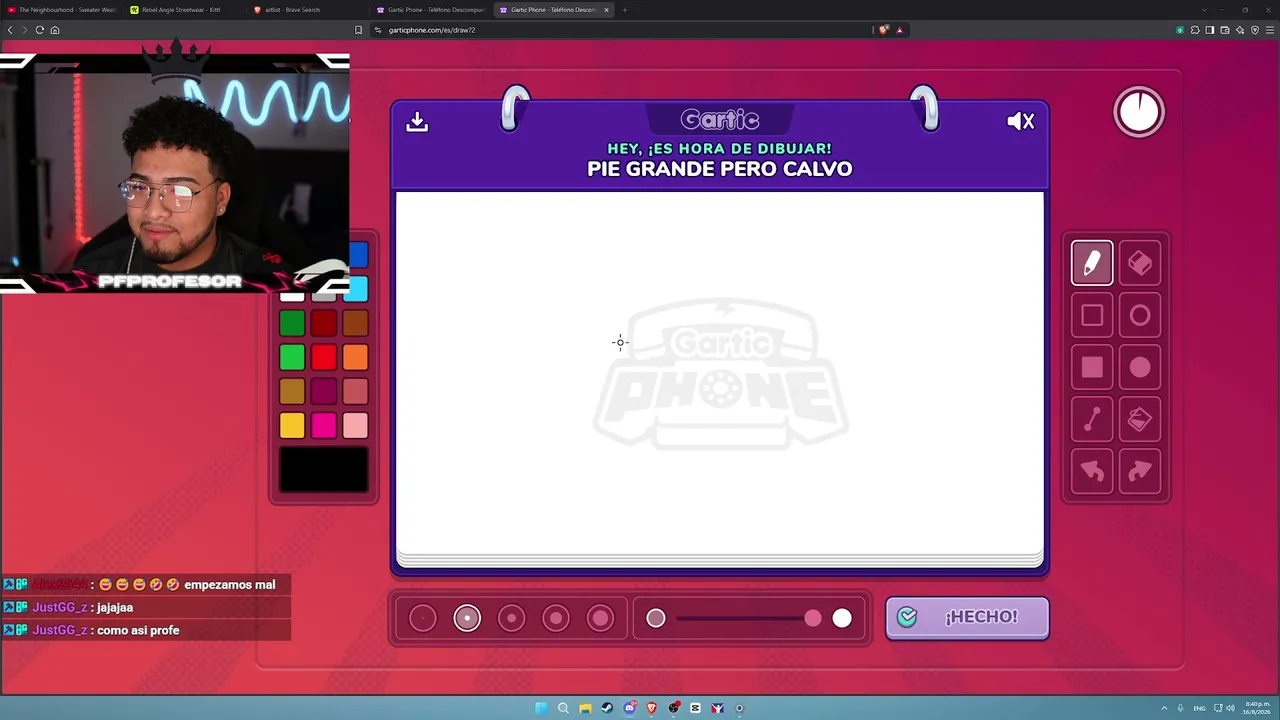Pick the brown color swatch
1280x720 pixels.
tap(355, 323)
